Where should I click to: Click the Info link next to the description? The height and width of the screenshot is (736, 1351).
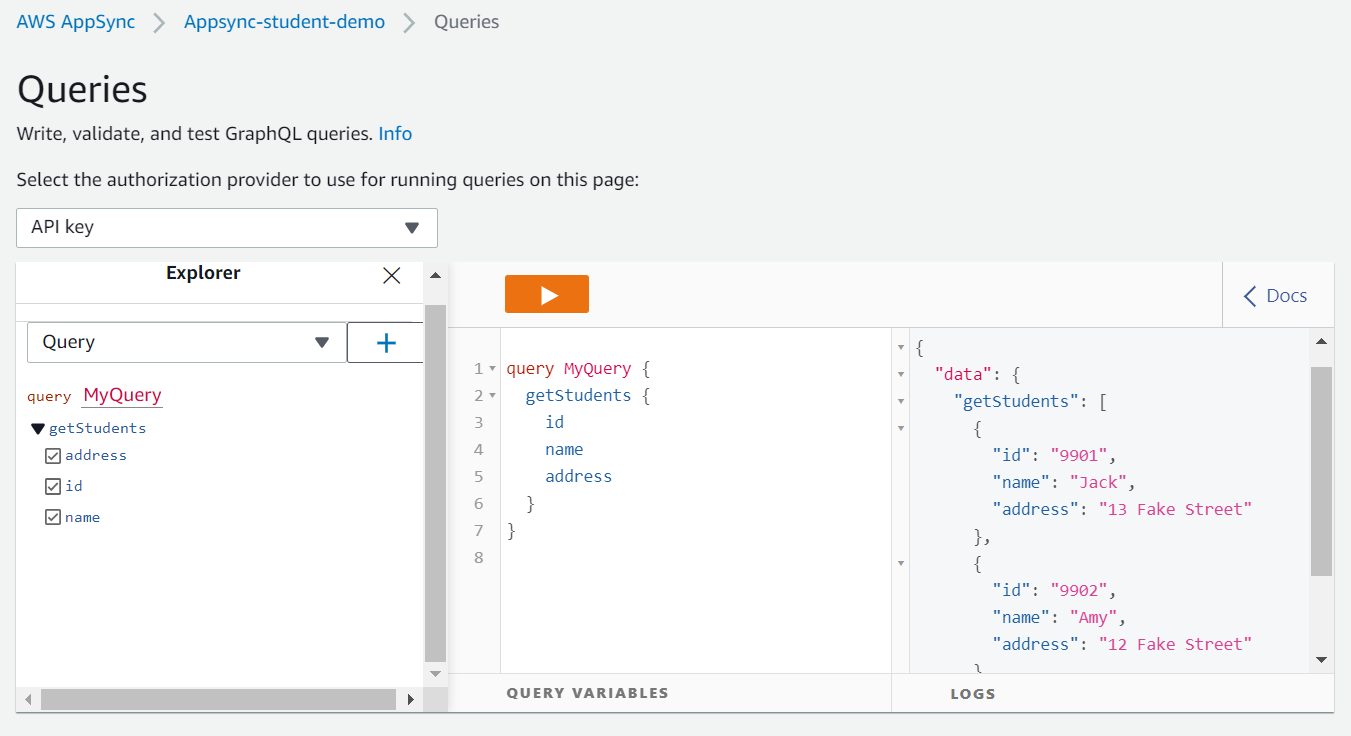coord(395,133)
